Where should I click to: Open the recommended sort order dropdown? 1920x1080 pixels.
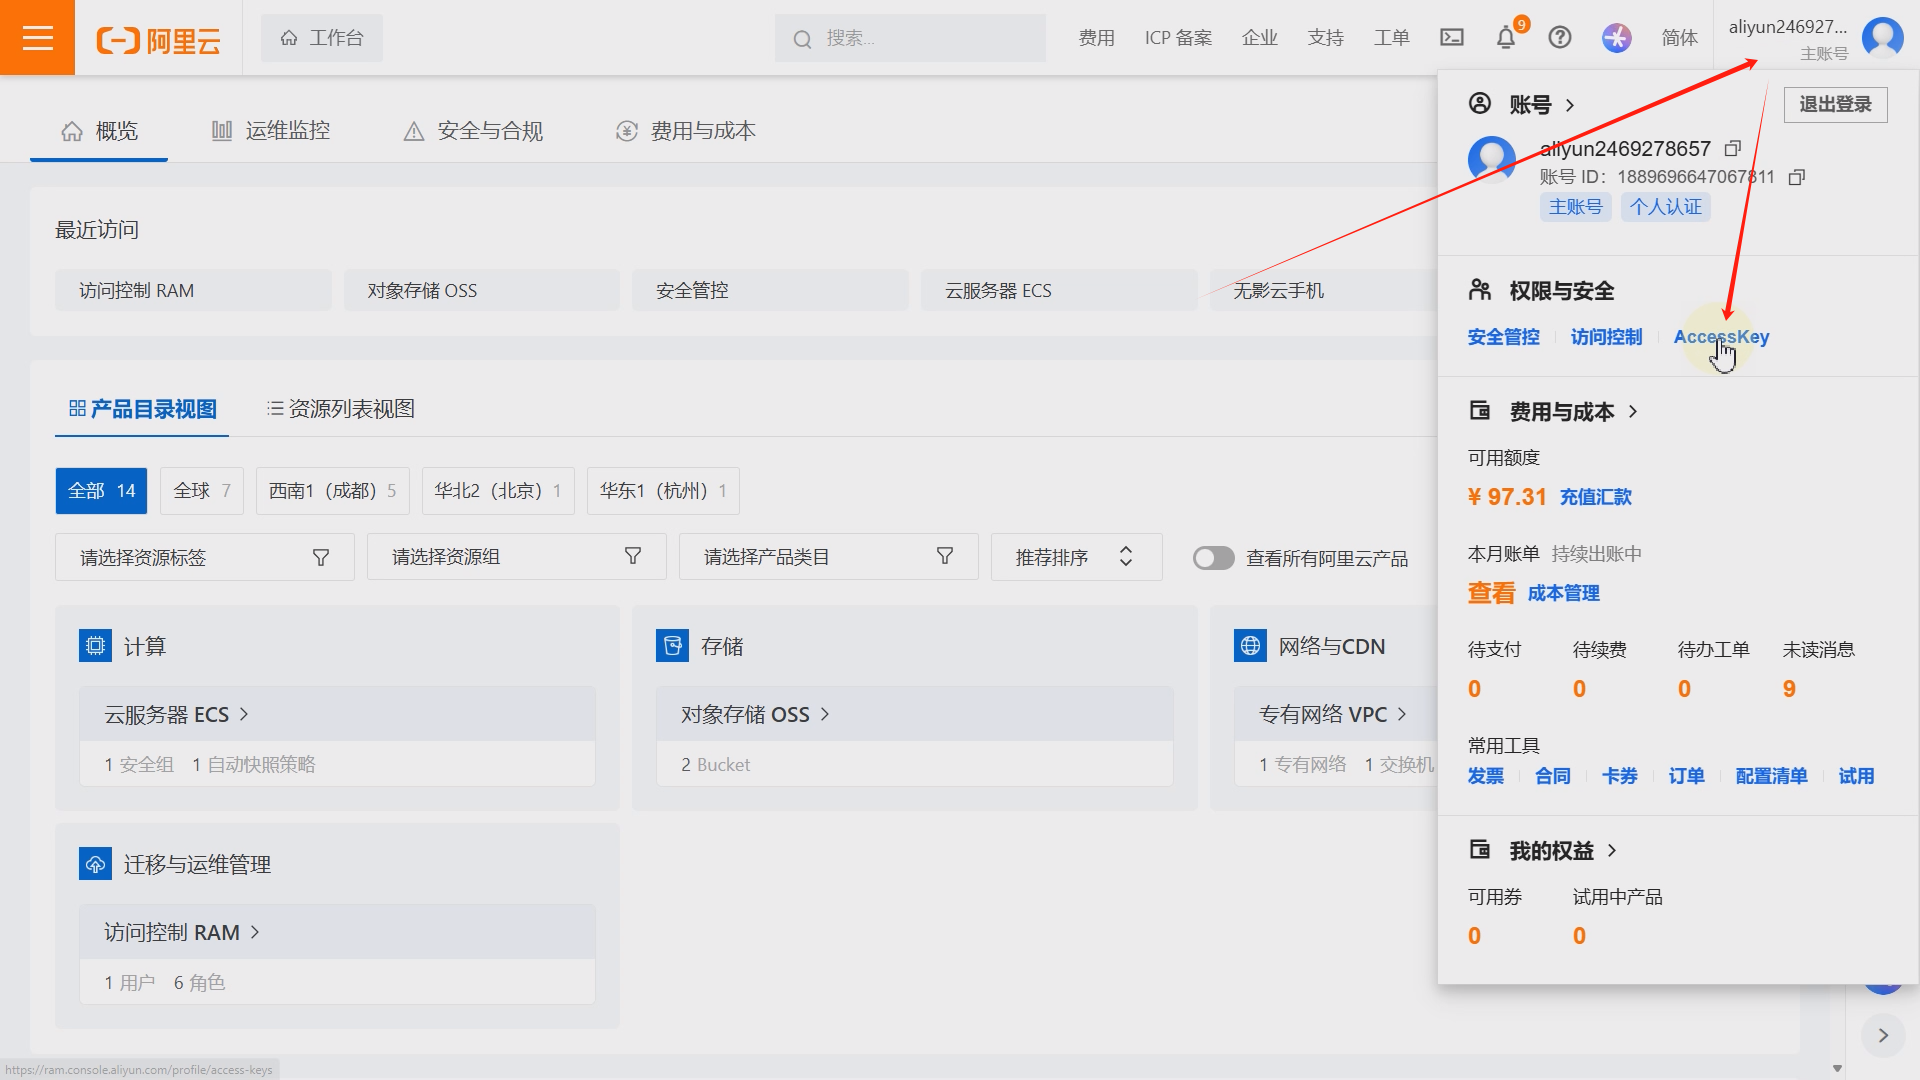coord(1076,557)
